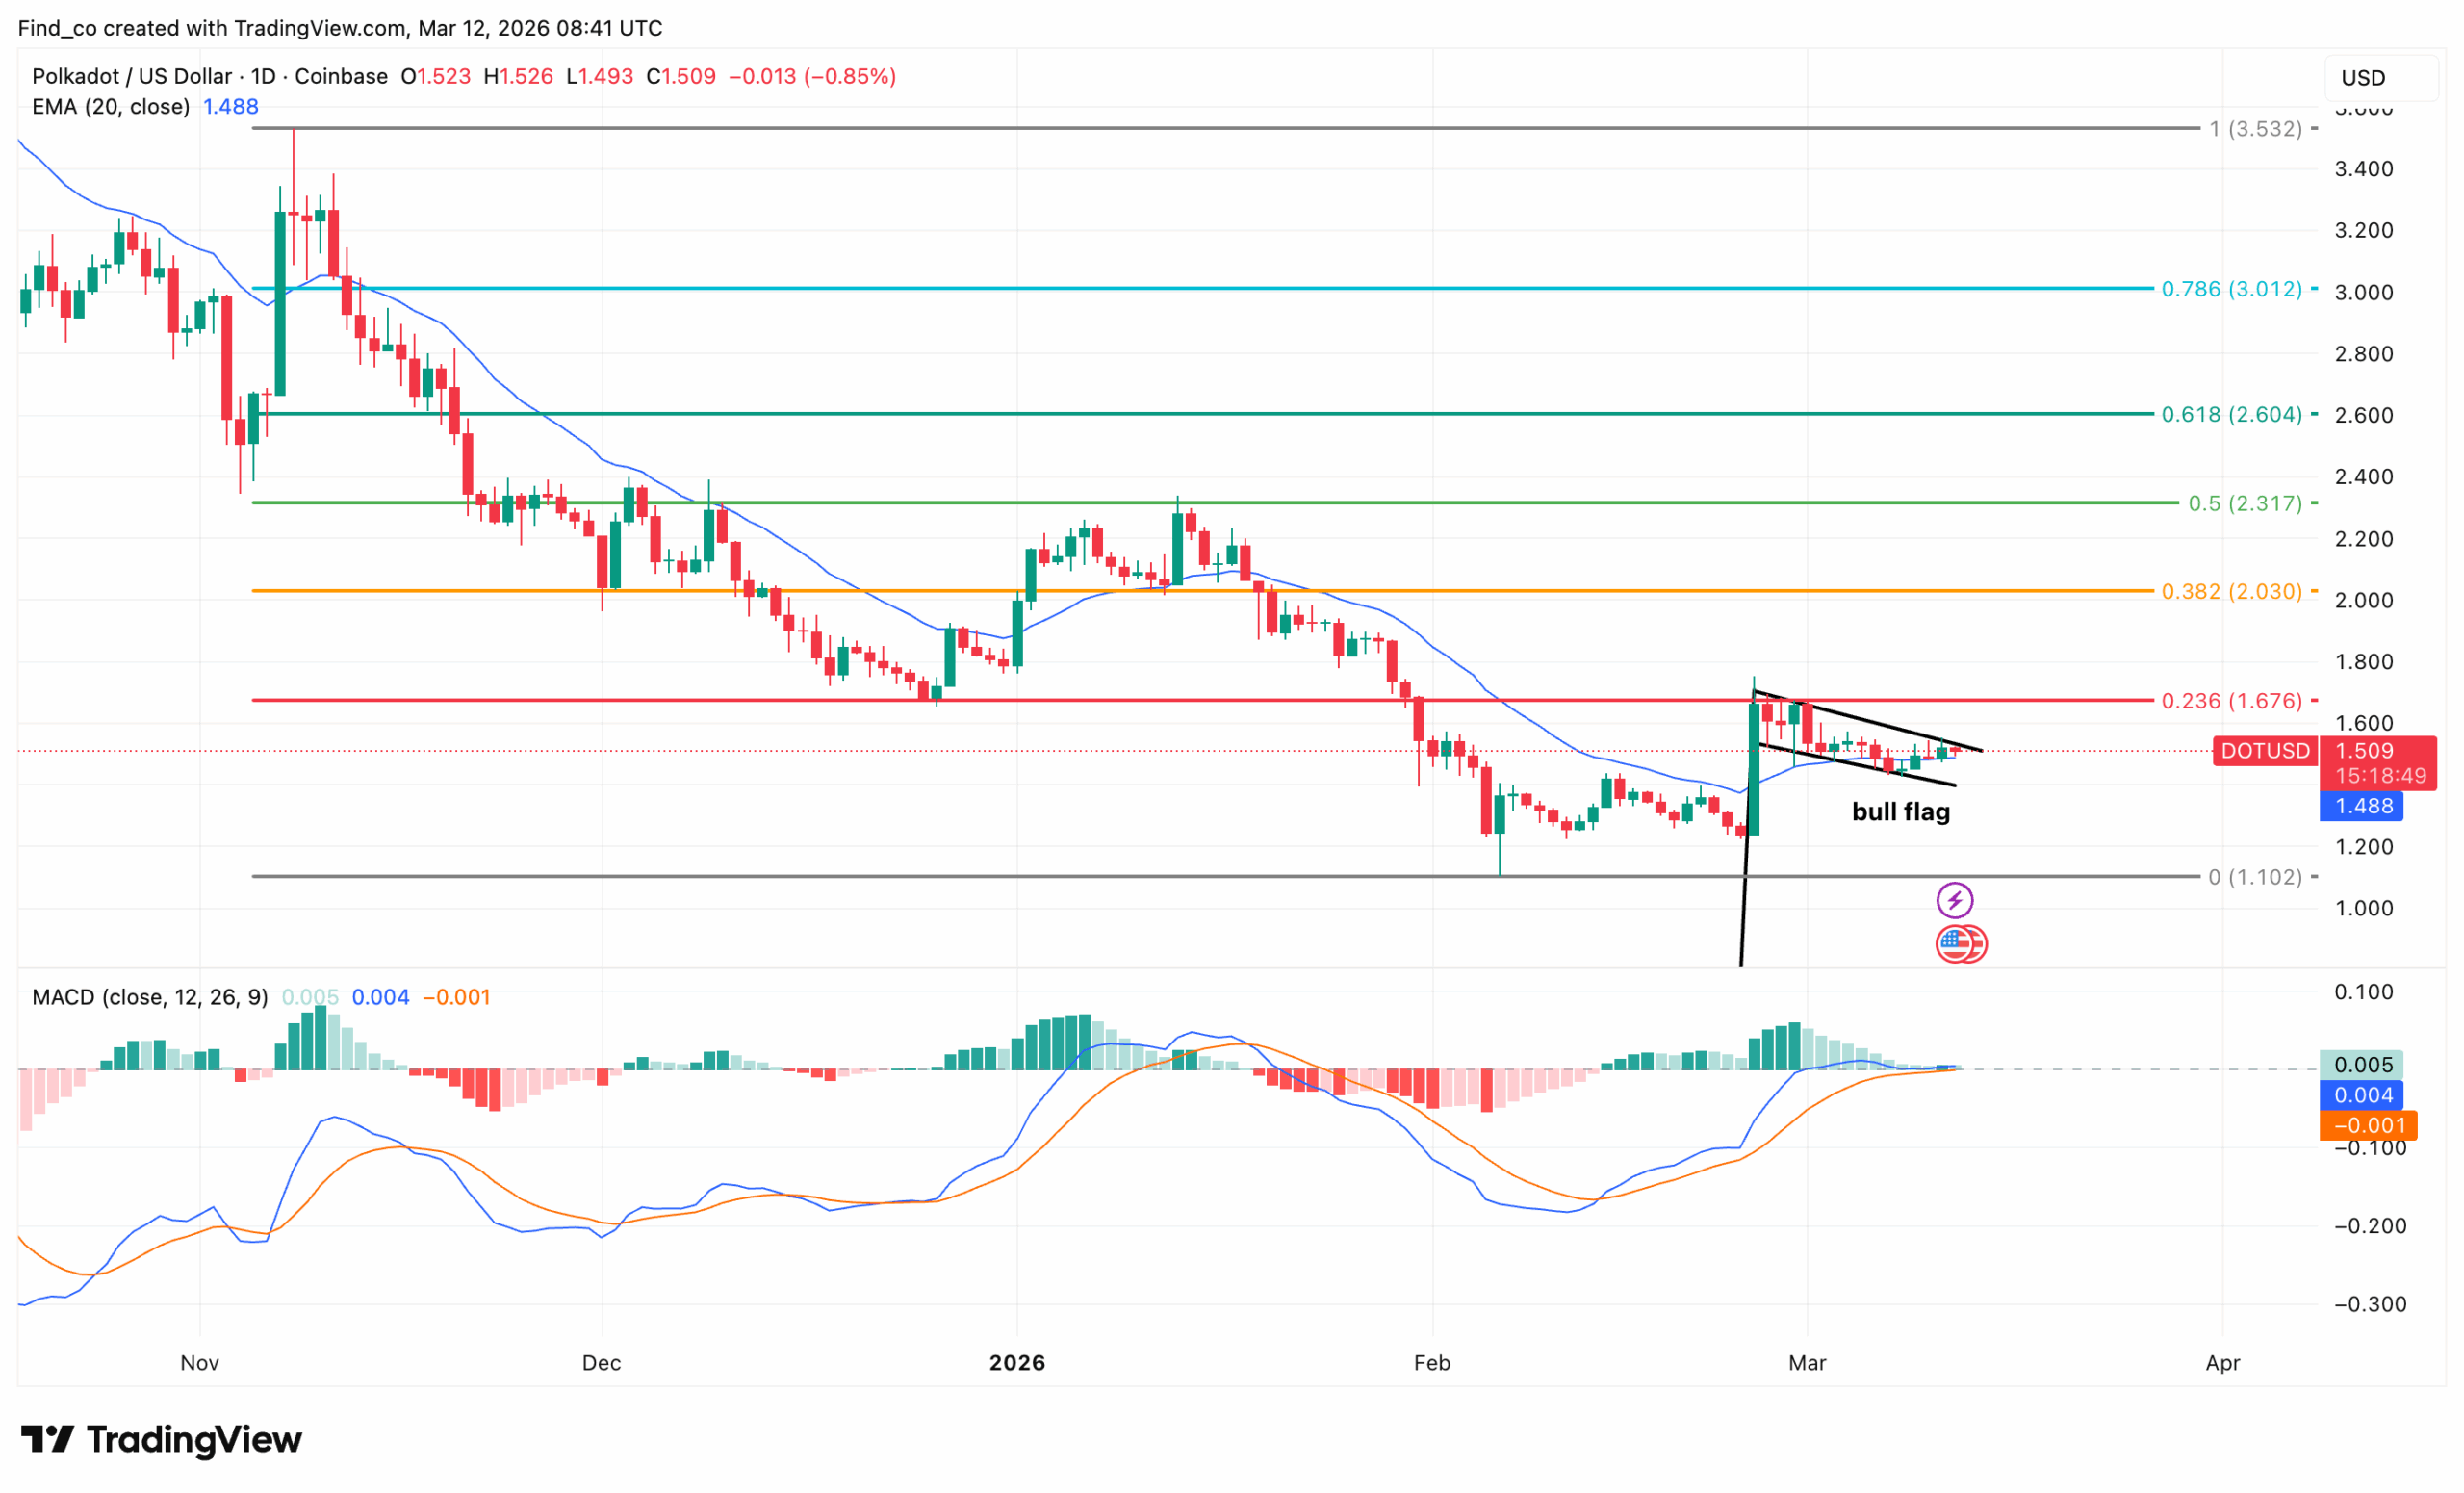Click the blue EMA 1.488 axis label
This screenshot has width=2464, height=1493.
2361,806
